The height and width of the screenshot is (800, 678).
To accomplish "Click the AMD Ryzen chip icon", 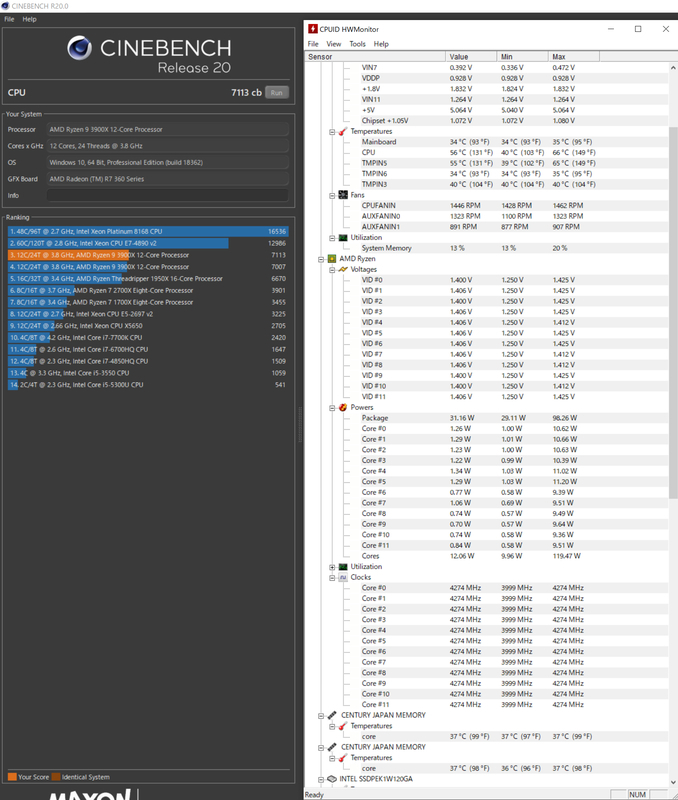I will (x=332, y=259).
